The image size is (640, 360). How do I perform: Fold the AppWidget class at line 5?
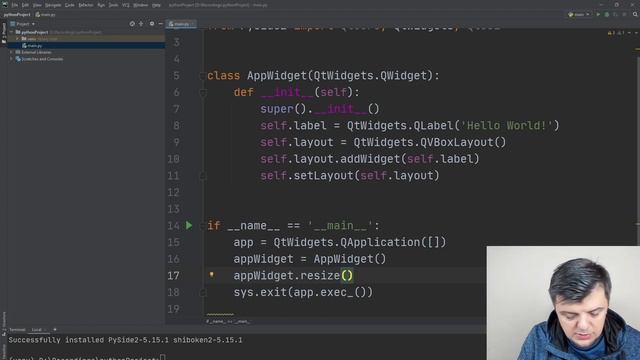click(x=202, y=76)
